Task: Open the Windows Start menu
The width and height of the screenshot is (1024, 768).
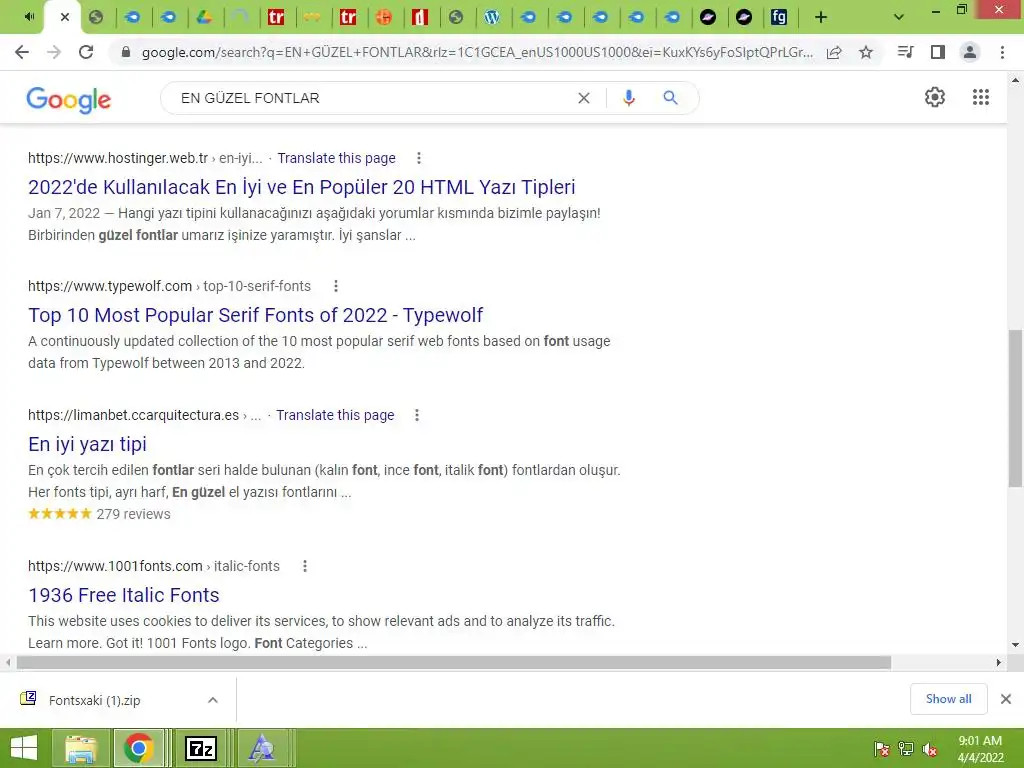Action: coord(24,748)
